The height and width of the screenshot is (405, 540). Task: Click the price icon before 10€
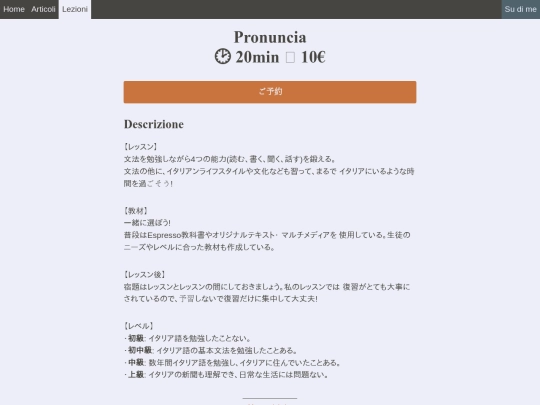(290, 57)
